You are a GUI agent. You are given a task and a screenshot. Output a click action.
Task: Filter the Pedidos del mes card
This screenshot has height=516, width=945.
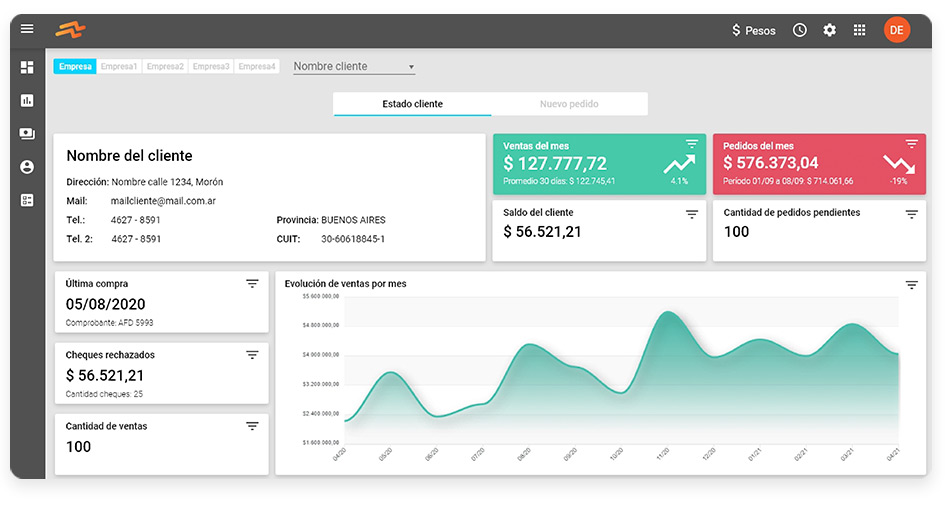tap(911, 144)
